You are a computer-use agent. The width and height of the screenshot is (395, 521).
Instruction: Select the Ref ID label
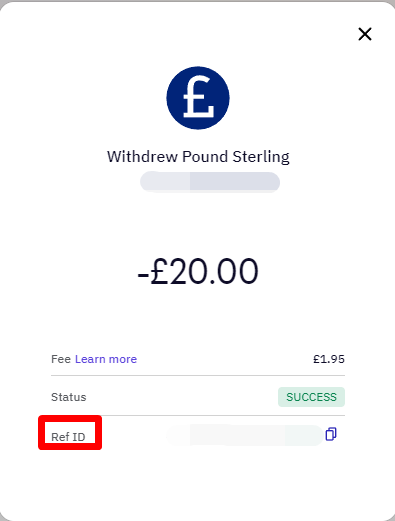pyautogui.click(x=68, y=437)
